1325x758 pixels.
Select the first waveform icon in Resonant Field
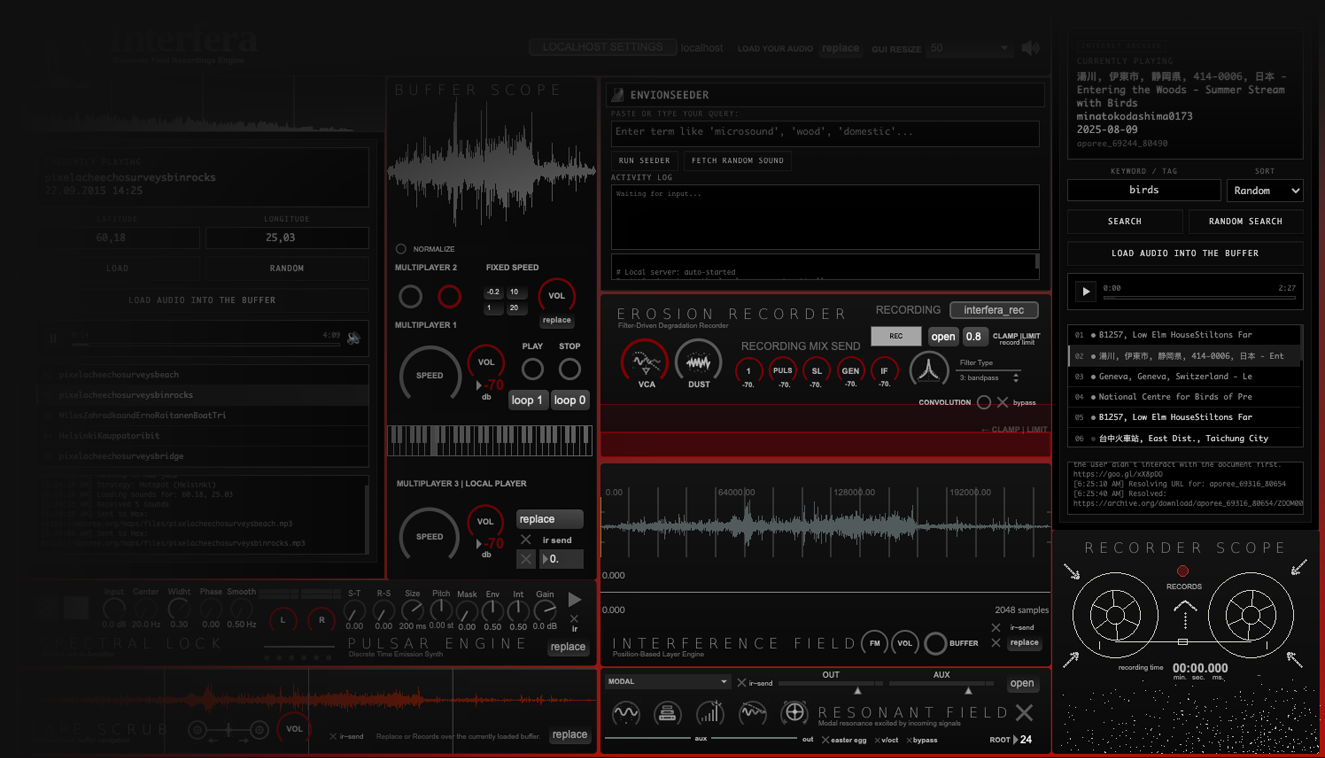tap(626, 713)
